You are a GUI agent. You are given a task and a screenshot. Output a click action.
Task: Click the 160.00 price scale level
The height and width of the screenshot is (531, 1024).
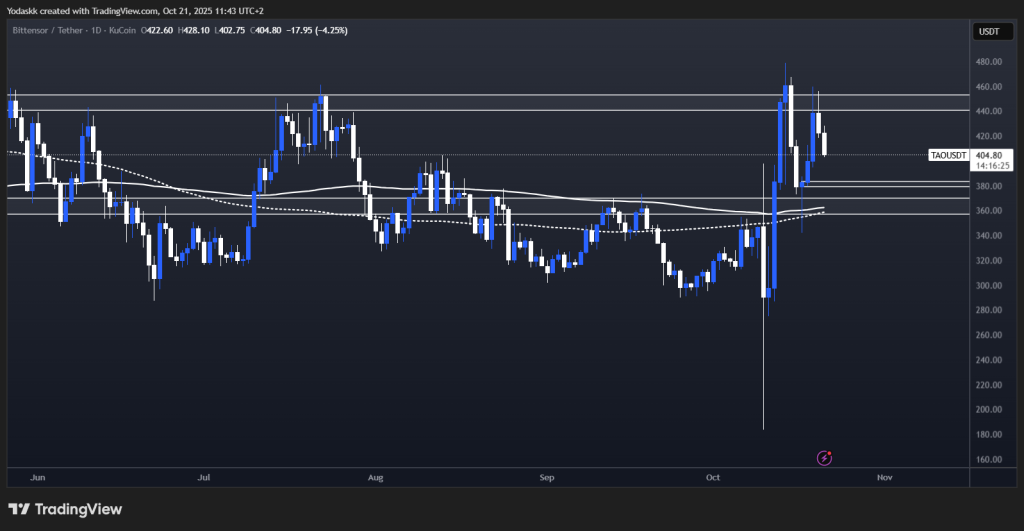[x=989, y=459]
